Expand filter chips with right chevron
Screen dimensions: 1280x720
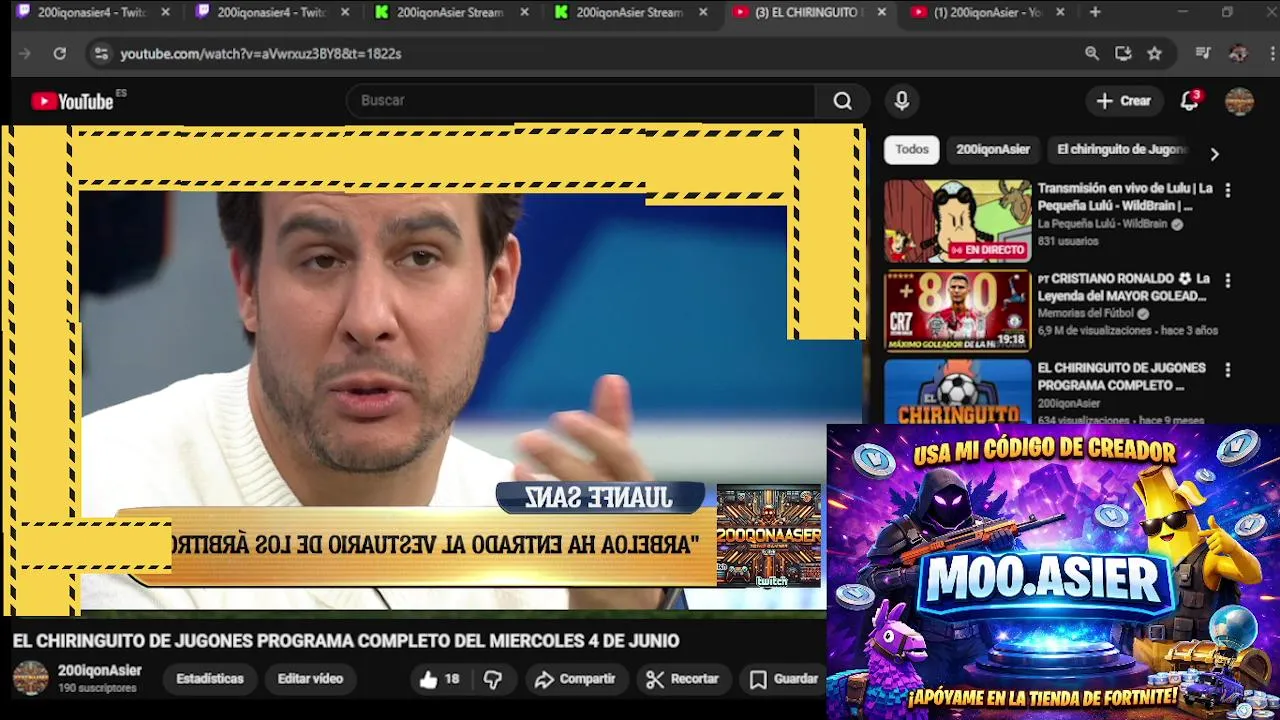click(1214, 154)
